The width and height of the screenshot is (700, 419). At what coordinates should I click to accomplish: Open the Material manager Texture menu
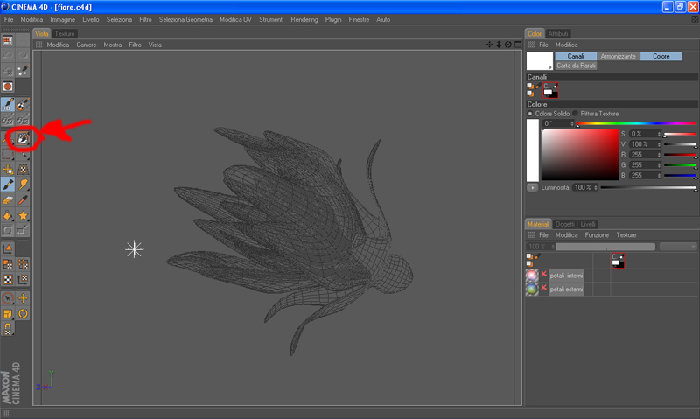tap(626, 235)
